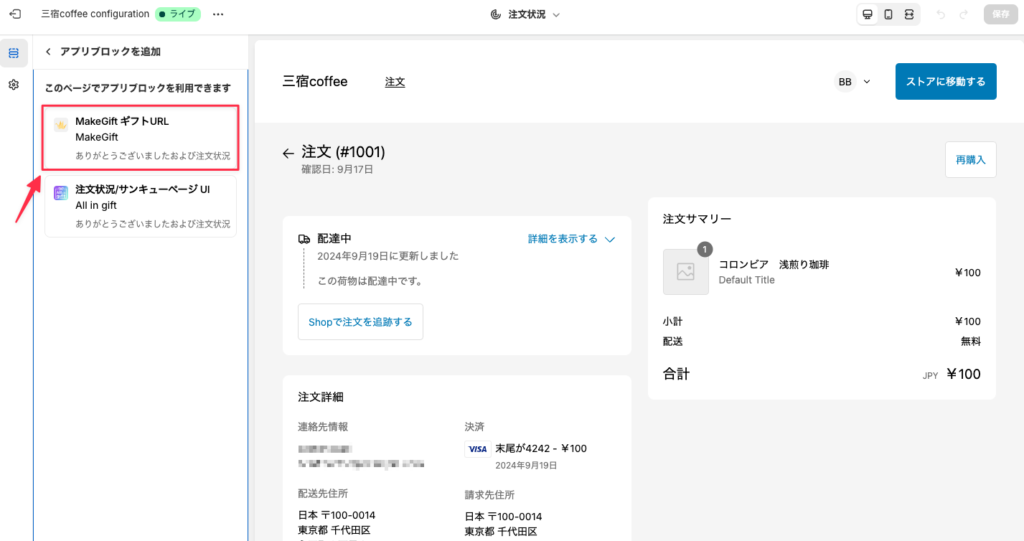The height and width of the screenshot is (541, 1024).
Task: Click the 連絡先情報 label
Action: coord(323,427)
